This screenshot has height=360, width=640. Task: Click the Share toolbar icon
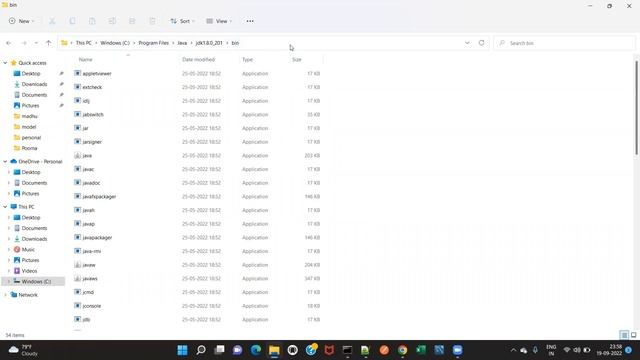[x=132, y=21]
